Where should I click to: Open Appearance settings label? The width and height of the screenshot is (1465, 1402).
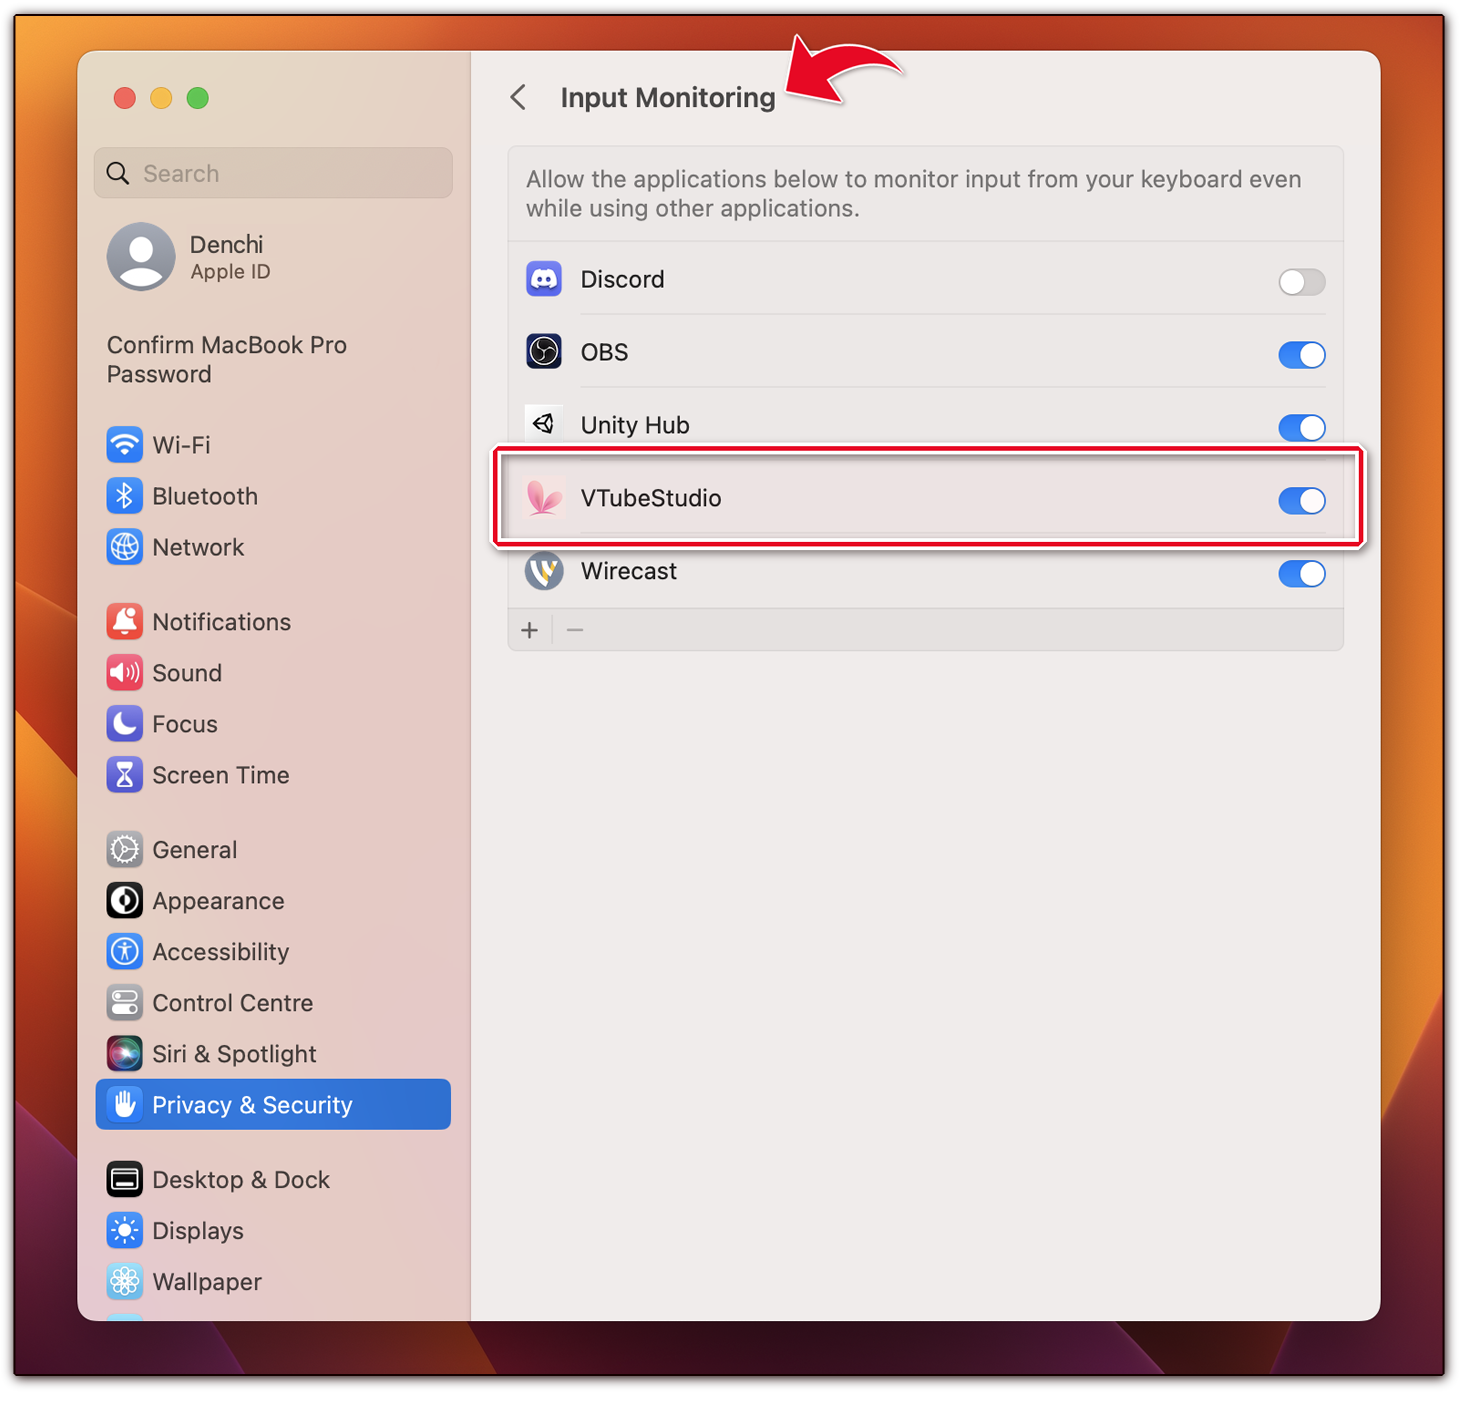(x=219, y=901)
